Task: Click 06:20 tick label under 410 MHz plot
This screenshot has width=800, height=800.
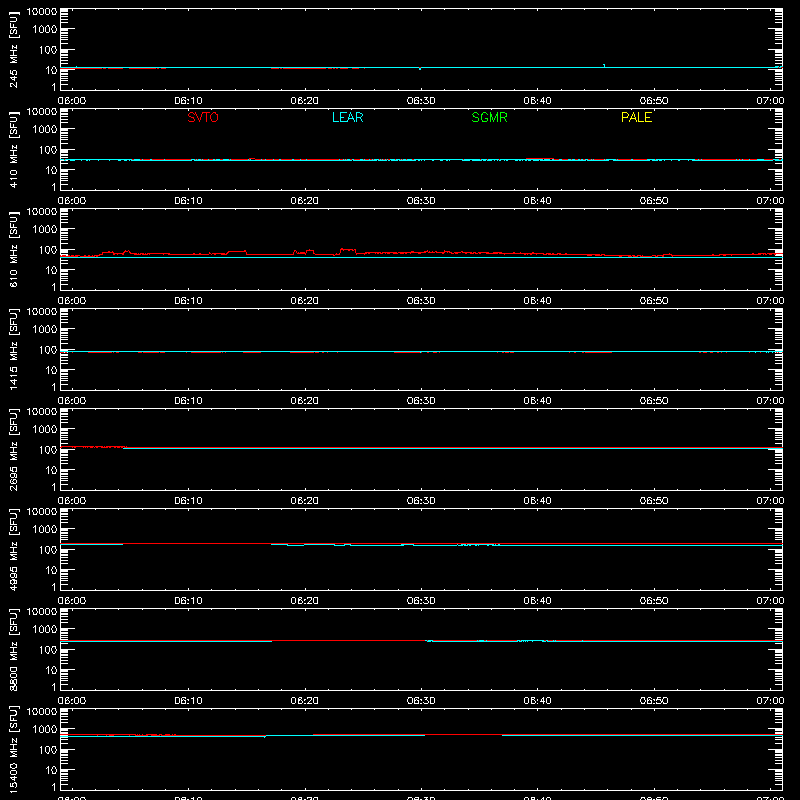Action: click(x=305, y=201)
